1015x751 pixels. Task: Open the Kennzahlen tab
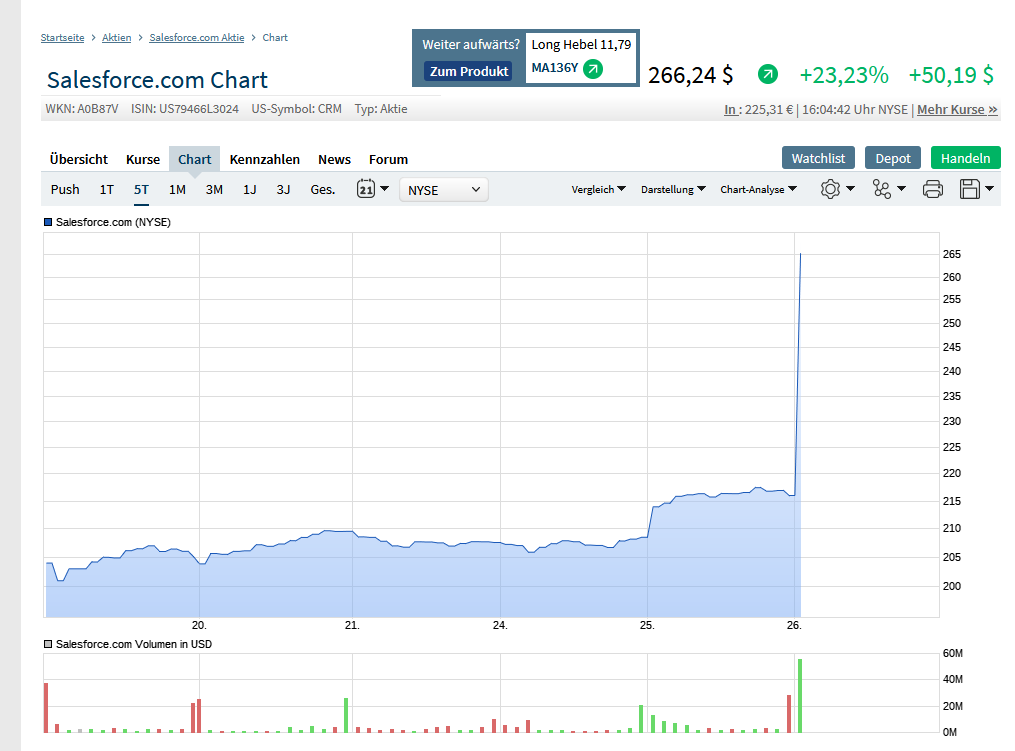[x=265, y=159]
